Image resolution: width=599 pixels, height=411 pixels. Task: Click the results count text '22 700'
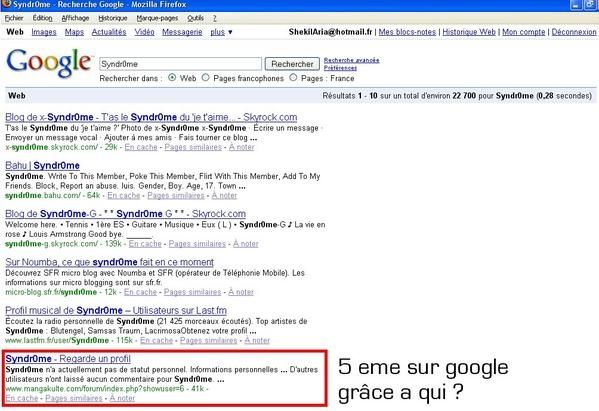coord(464,96)
